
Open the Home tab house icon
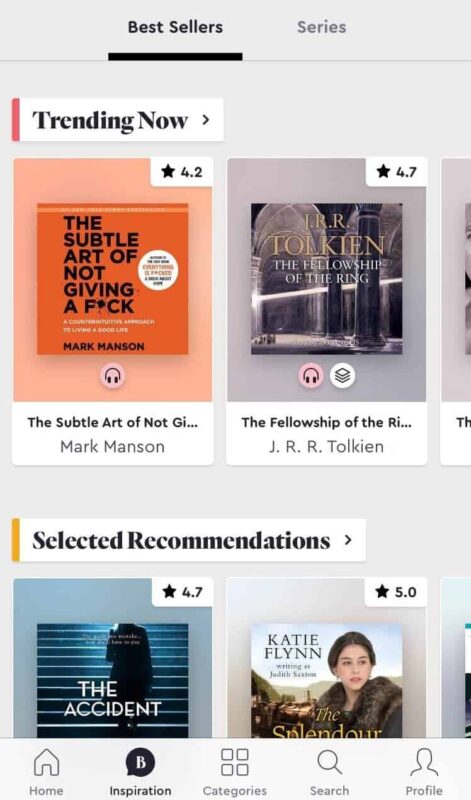46,763
